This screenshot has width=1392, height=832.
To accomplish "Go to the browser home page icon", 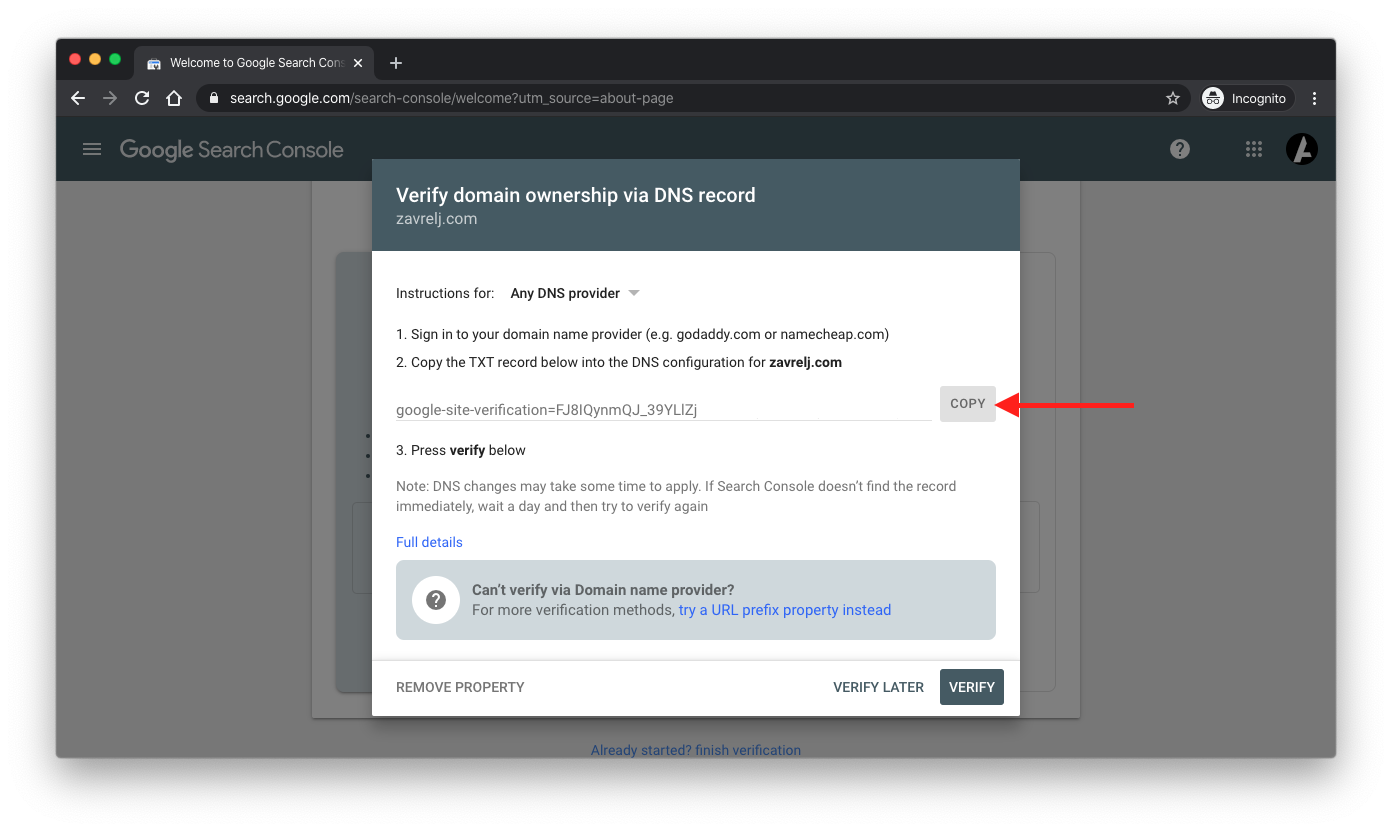I will 174,98.
